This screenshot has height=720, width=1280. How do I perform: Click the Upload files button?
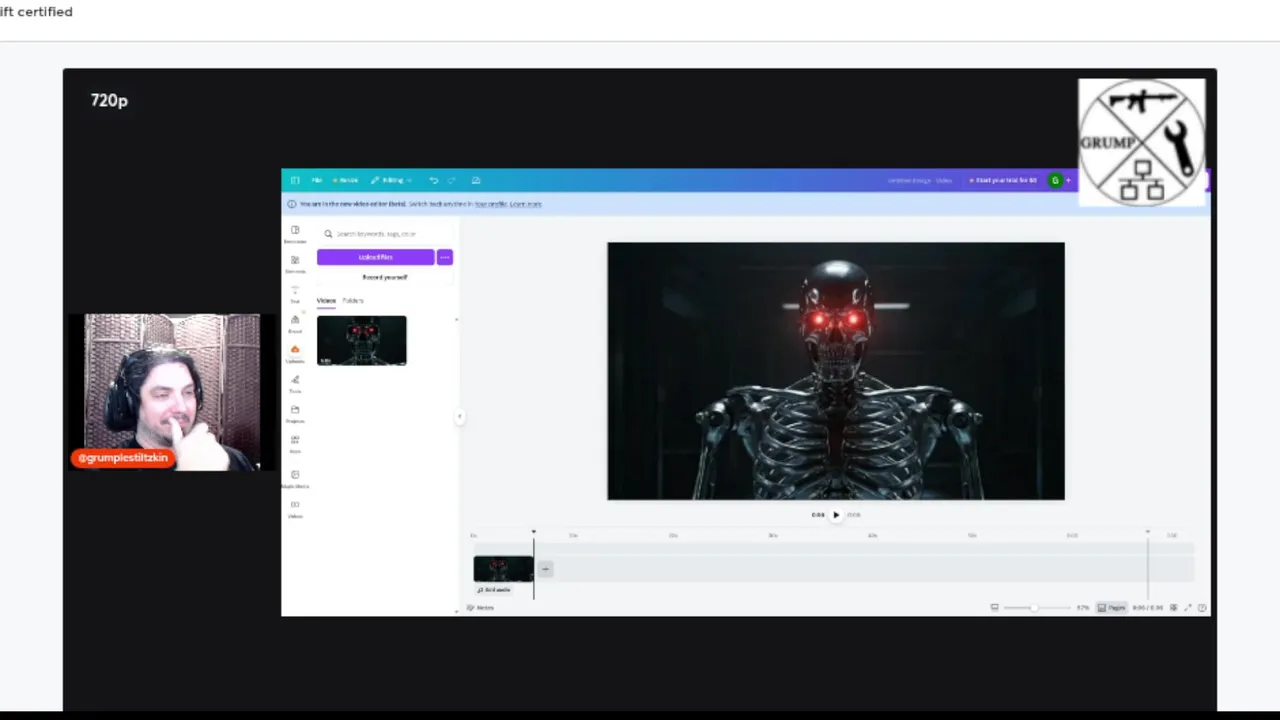point(375,257)
